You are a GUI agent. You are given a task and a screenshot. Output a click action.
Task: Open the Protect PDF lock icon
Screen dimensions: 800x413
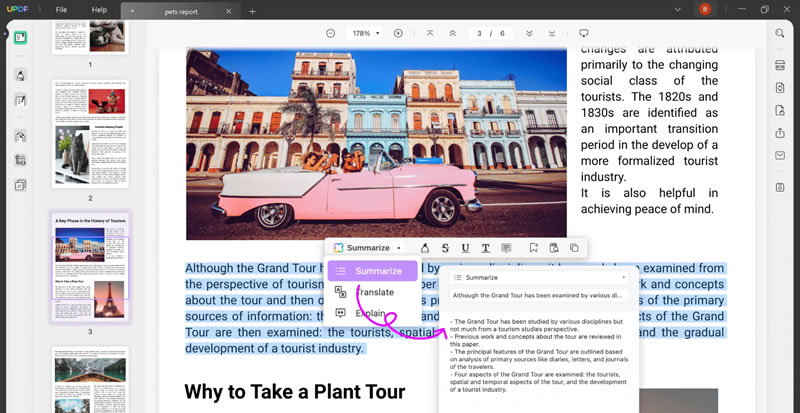(x=780, y=110)
